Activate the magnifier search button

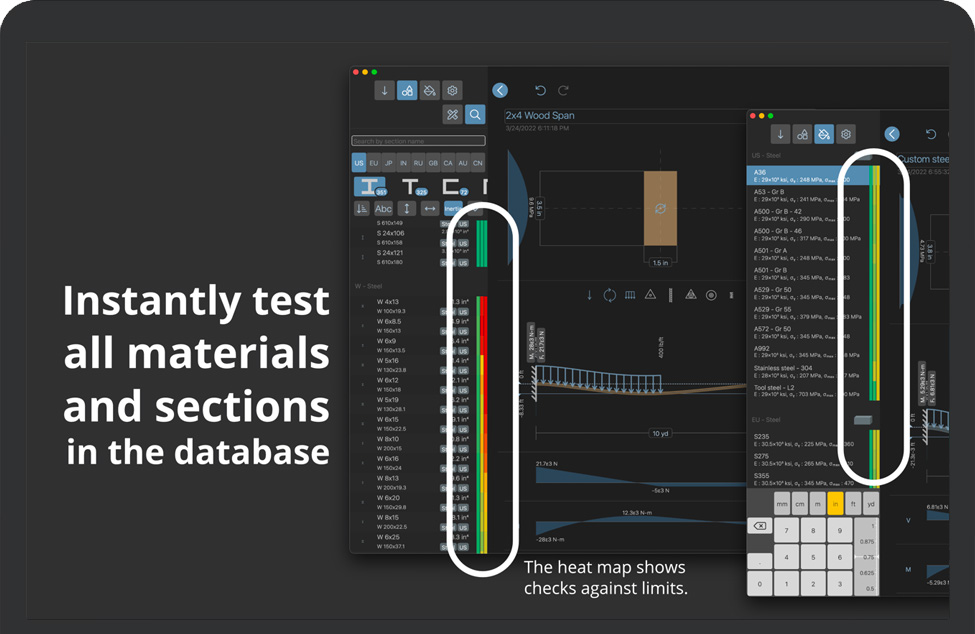point(475,114)
